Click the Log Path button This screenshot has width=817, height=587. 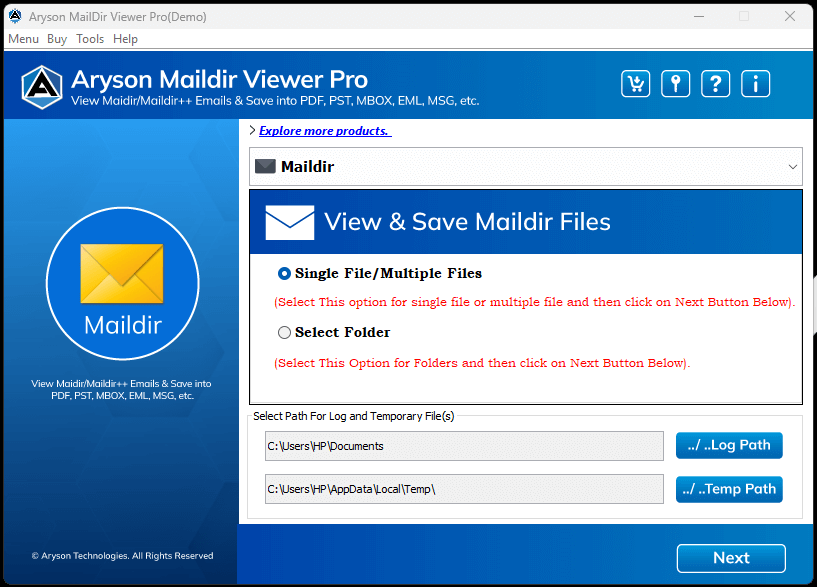(x=729, y=445)
